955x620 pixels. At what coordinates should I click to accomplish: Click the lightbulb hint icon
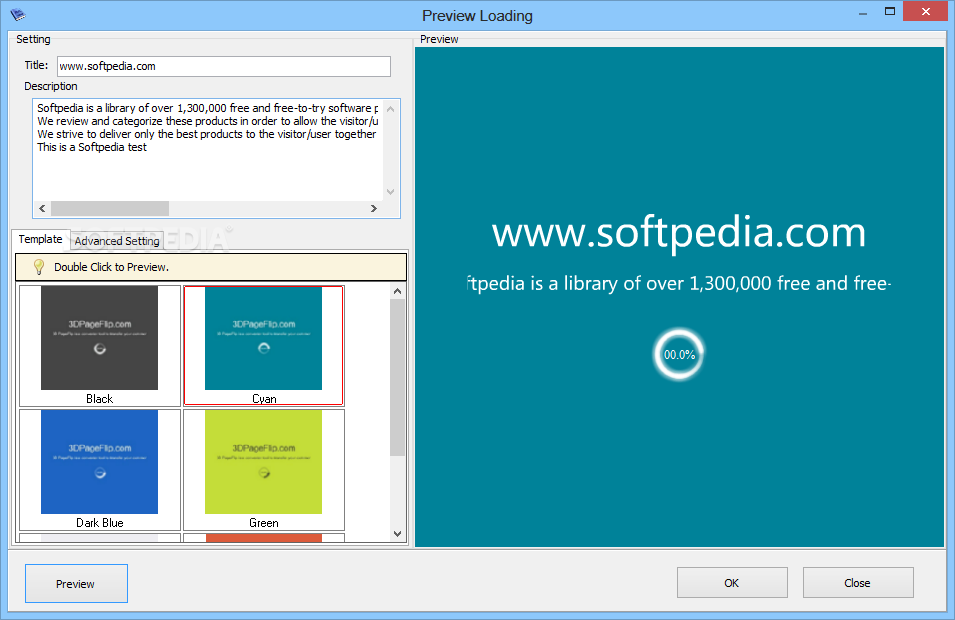[38, 267]
